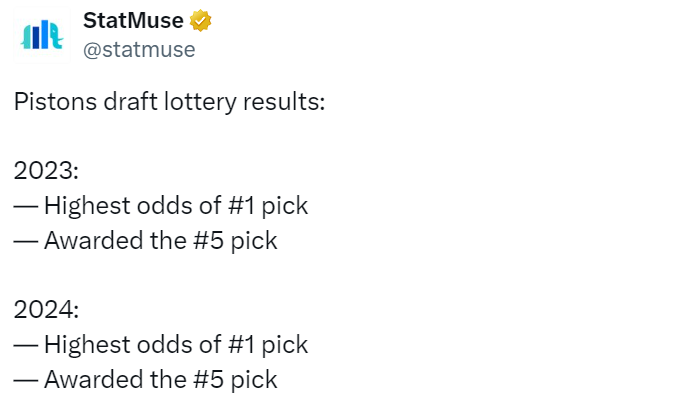Click the word 'lottery' in tweet

[x=200, y=103]
